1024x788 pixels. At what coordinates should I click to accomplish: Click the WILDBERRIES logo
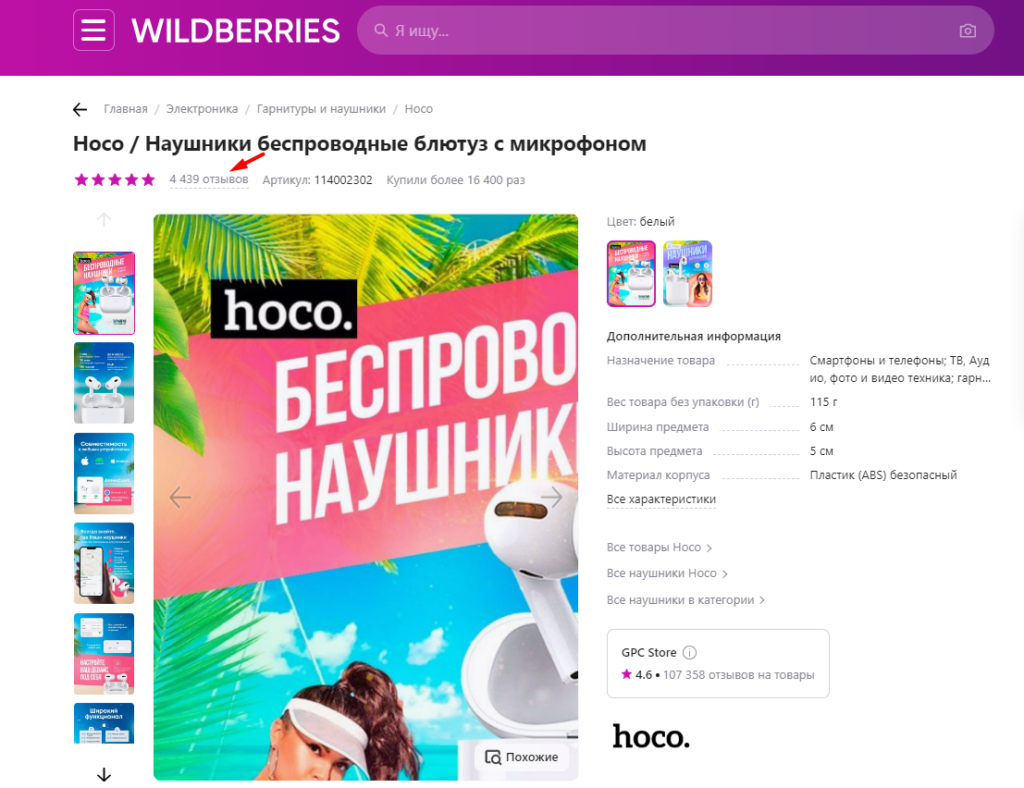[236, 31]
